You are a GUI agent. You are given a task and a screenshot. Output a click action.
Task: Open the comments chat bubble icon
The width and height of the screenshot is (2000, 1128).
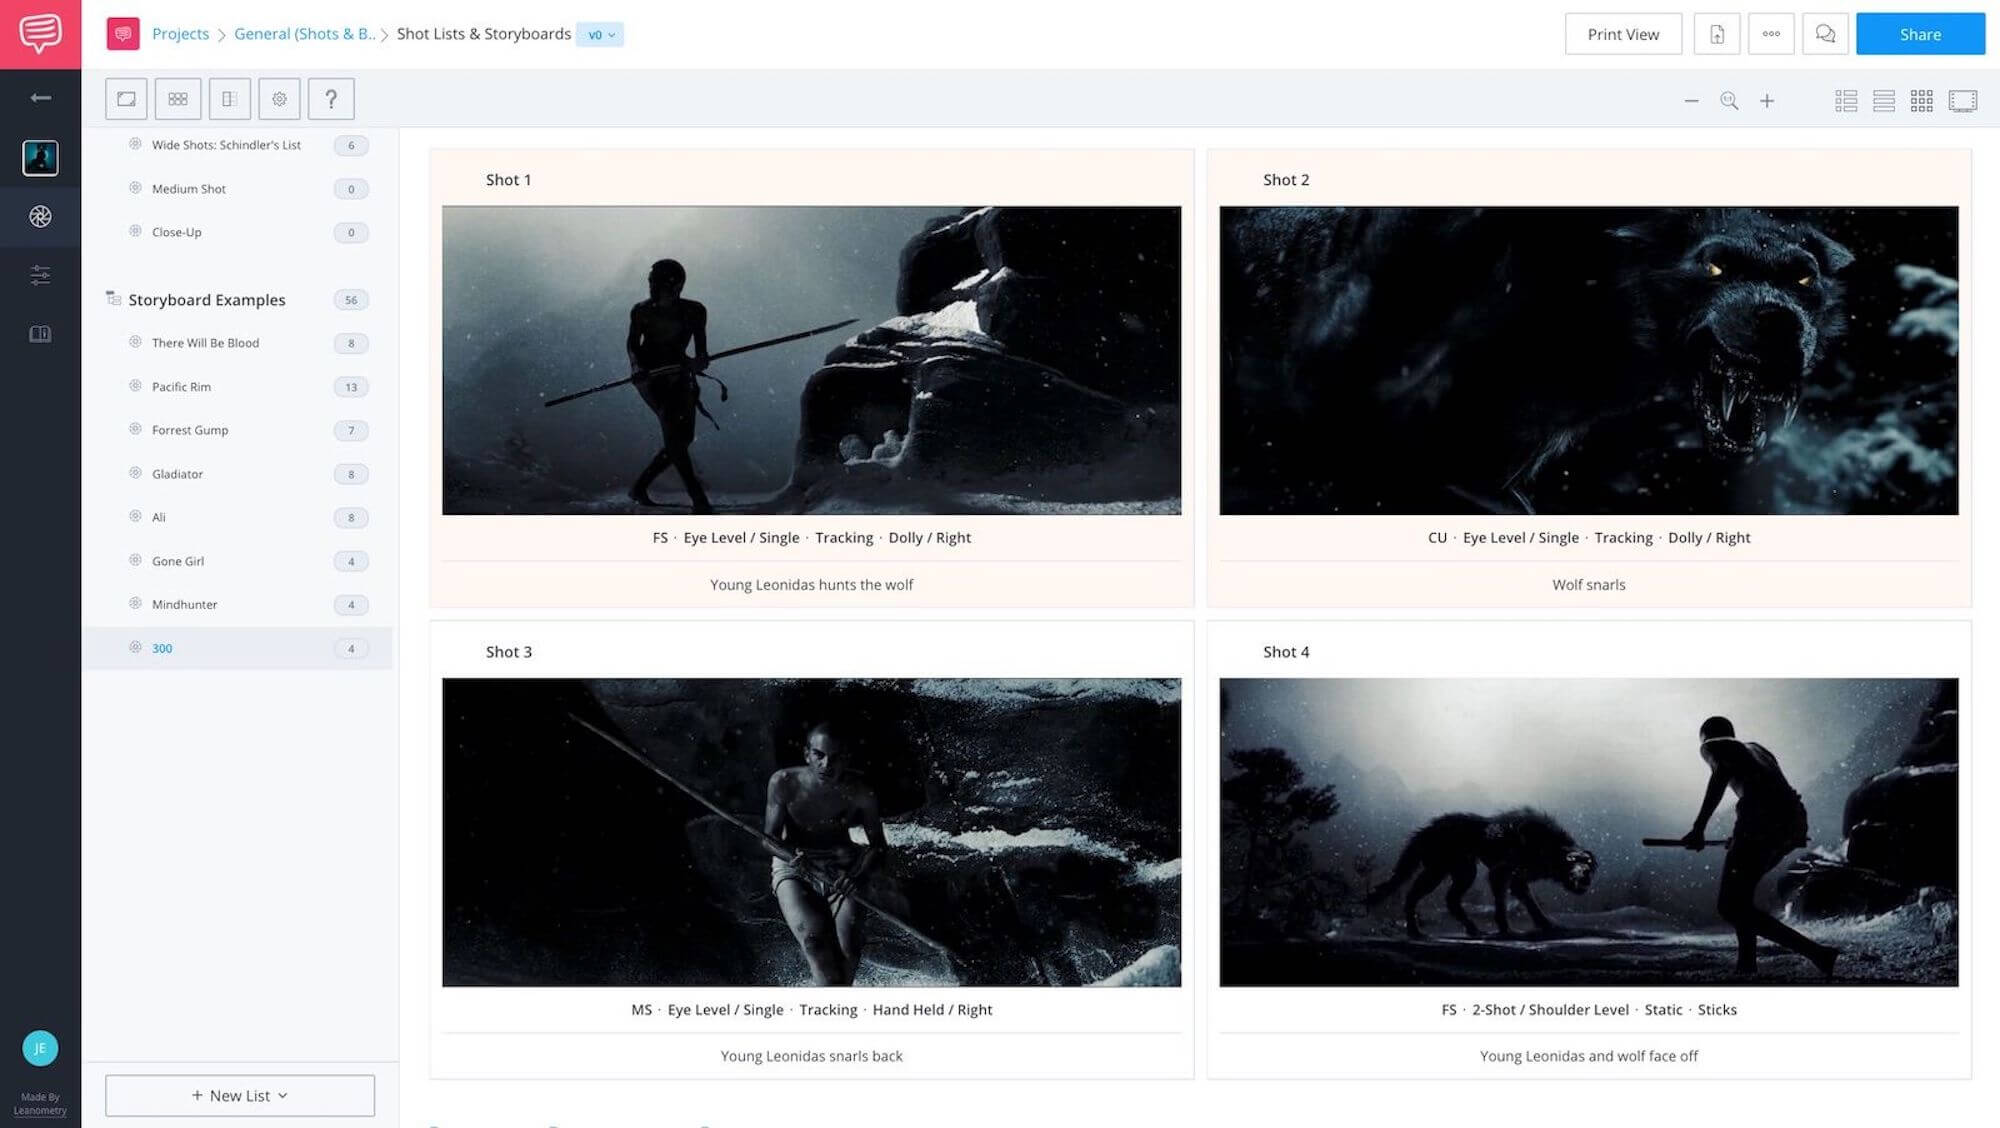1825,34
